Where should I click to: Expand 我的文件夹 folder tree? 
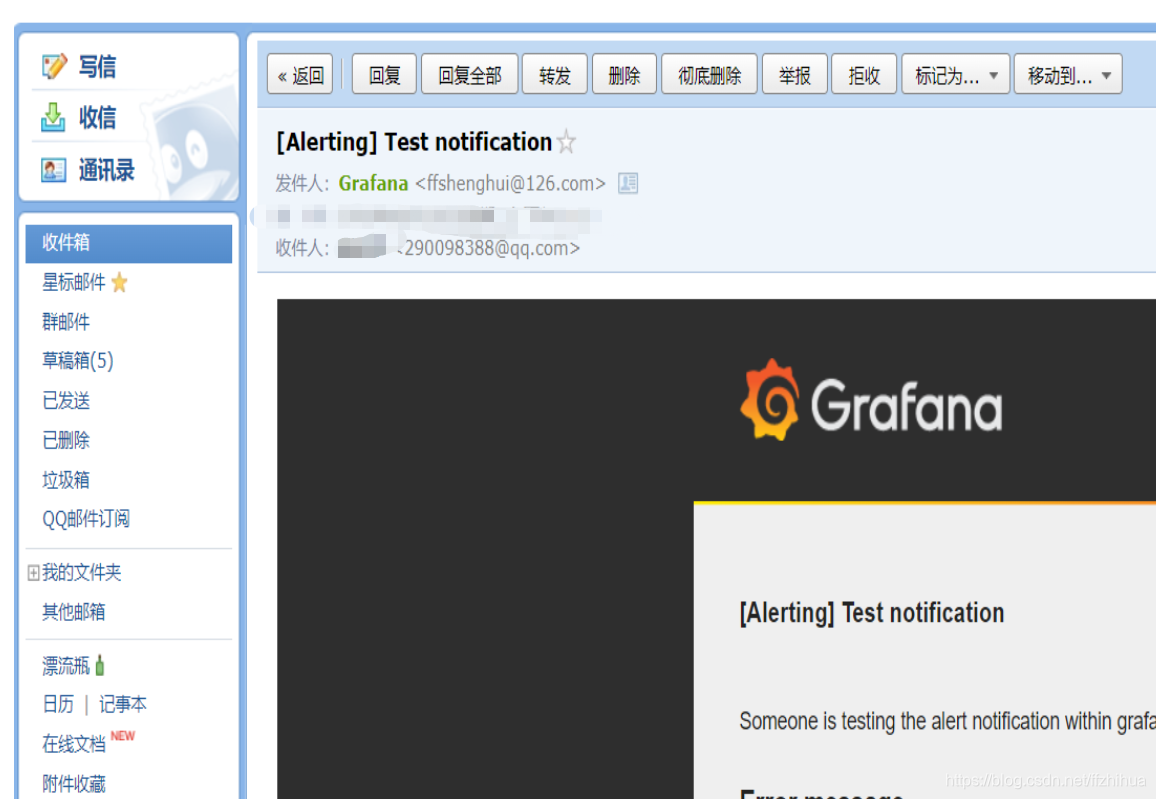[33, 573]
